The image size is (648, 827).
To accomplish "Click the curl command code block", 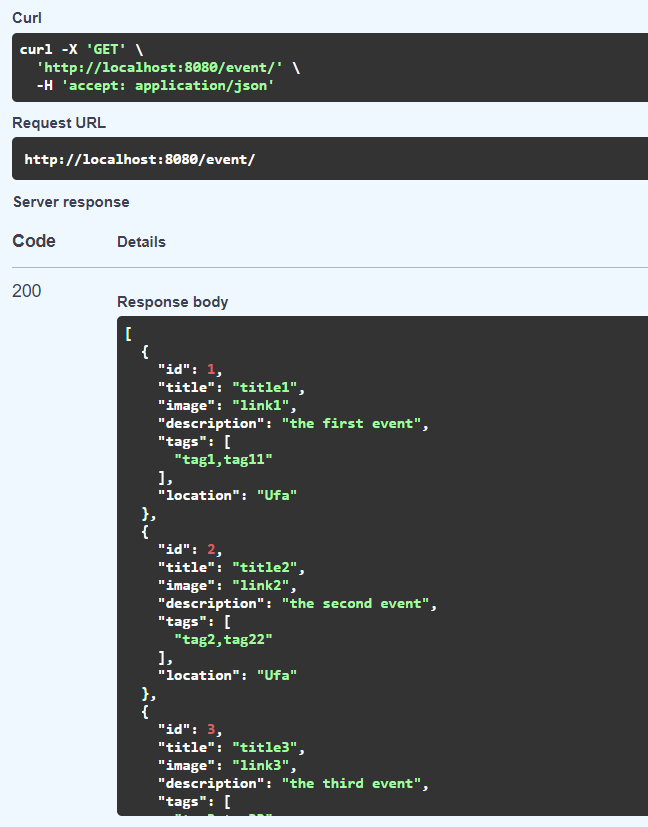I will (x=330, y=68).
